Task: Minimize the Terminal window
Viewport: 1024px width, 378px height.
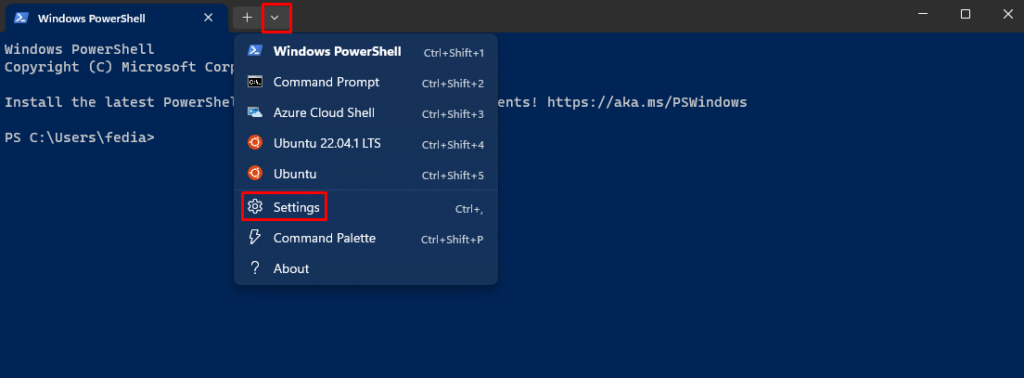Action: point(922,14)
